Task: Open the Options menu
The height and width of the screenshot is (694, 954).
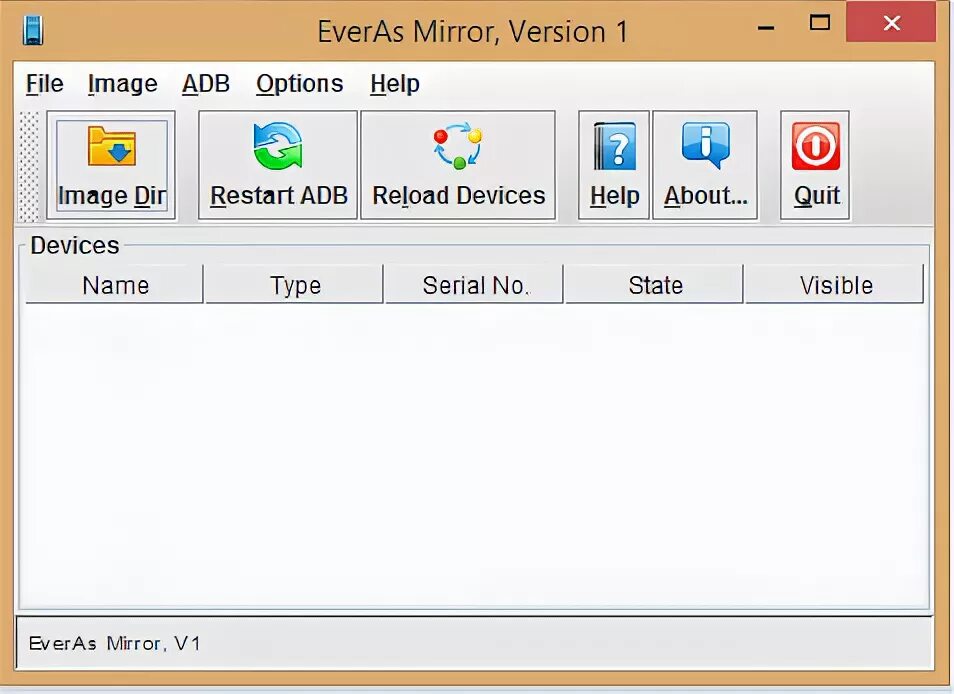Action: [299, 84]
